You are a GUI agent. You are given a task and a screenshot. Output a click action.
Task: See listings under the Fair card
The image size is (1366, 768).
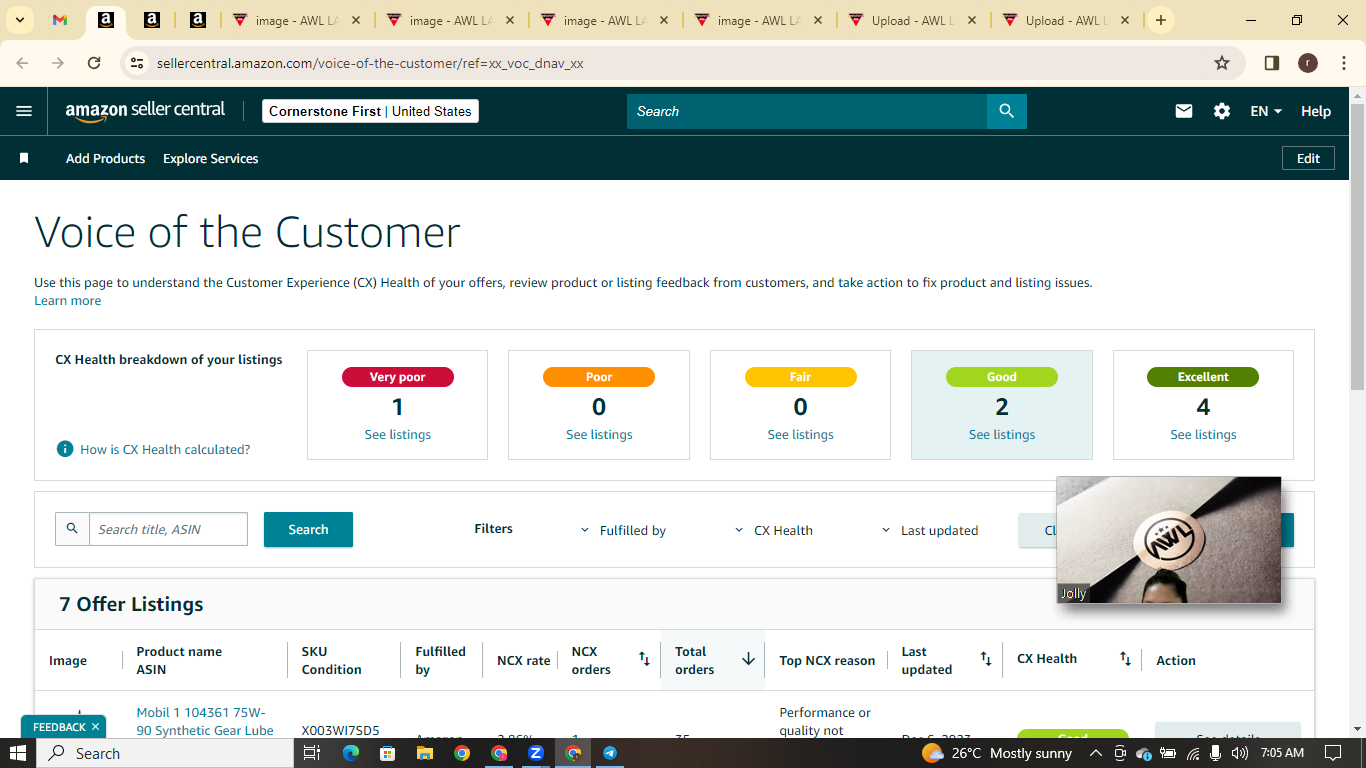tap(800, 435)
